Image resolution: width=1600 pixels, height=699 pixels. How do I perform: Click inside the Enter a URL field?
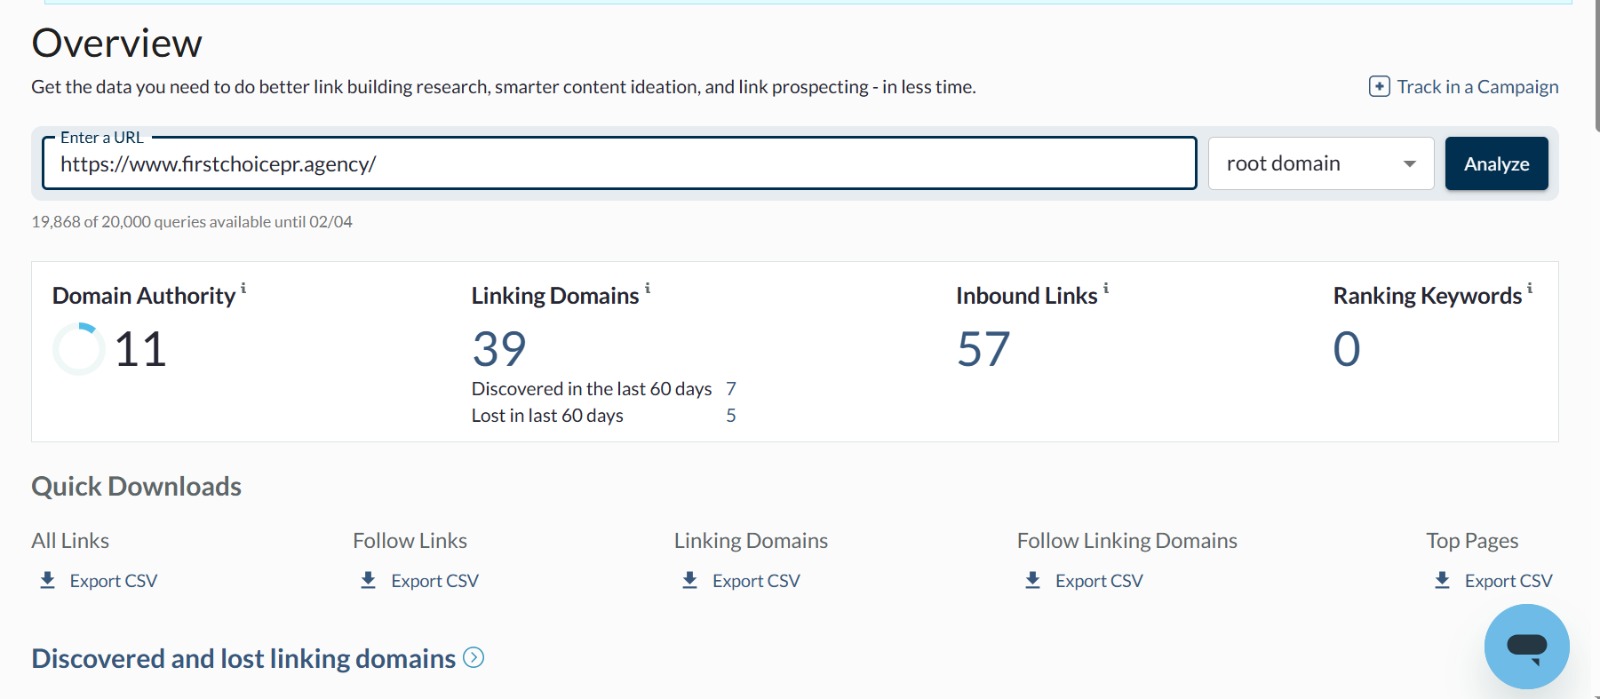click(620, 164)
